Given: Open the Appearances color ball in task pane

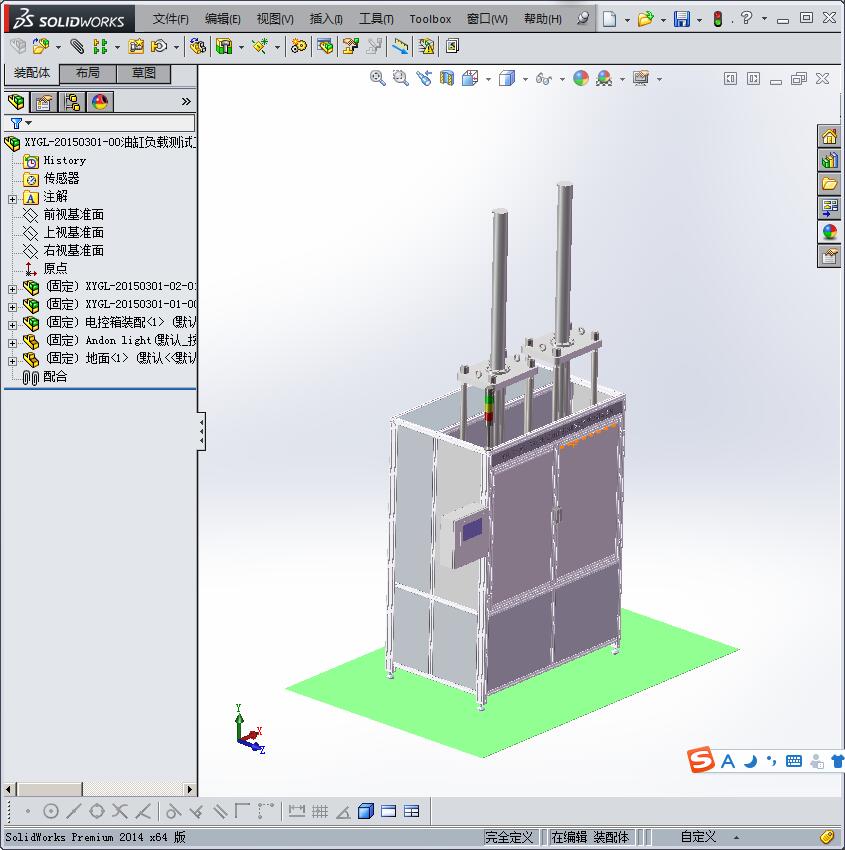Looking at the screenshot, I should click(x=829, y=232).
